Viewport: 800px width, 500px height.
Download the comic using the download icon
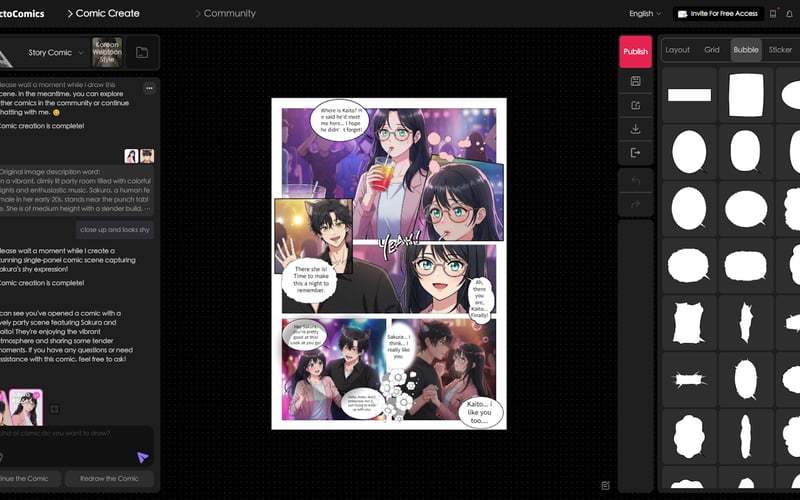point(635,129)
